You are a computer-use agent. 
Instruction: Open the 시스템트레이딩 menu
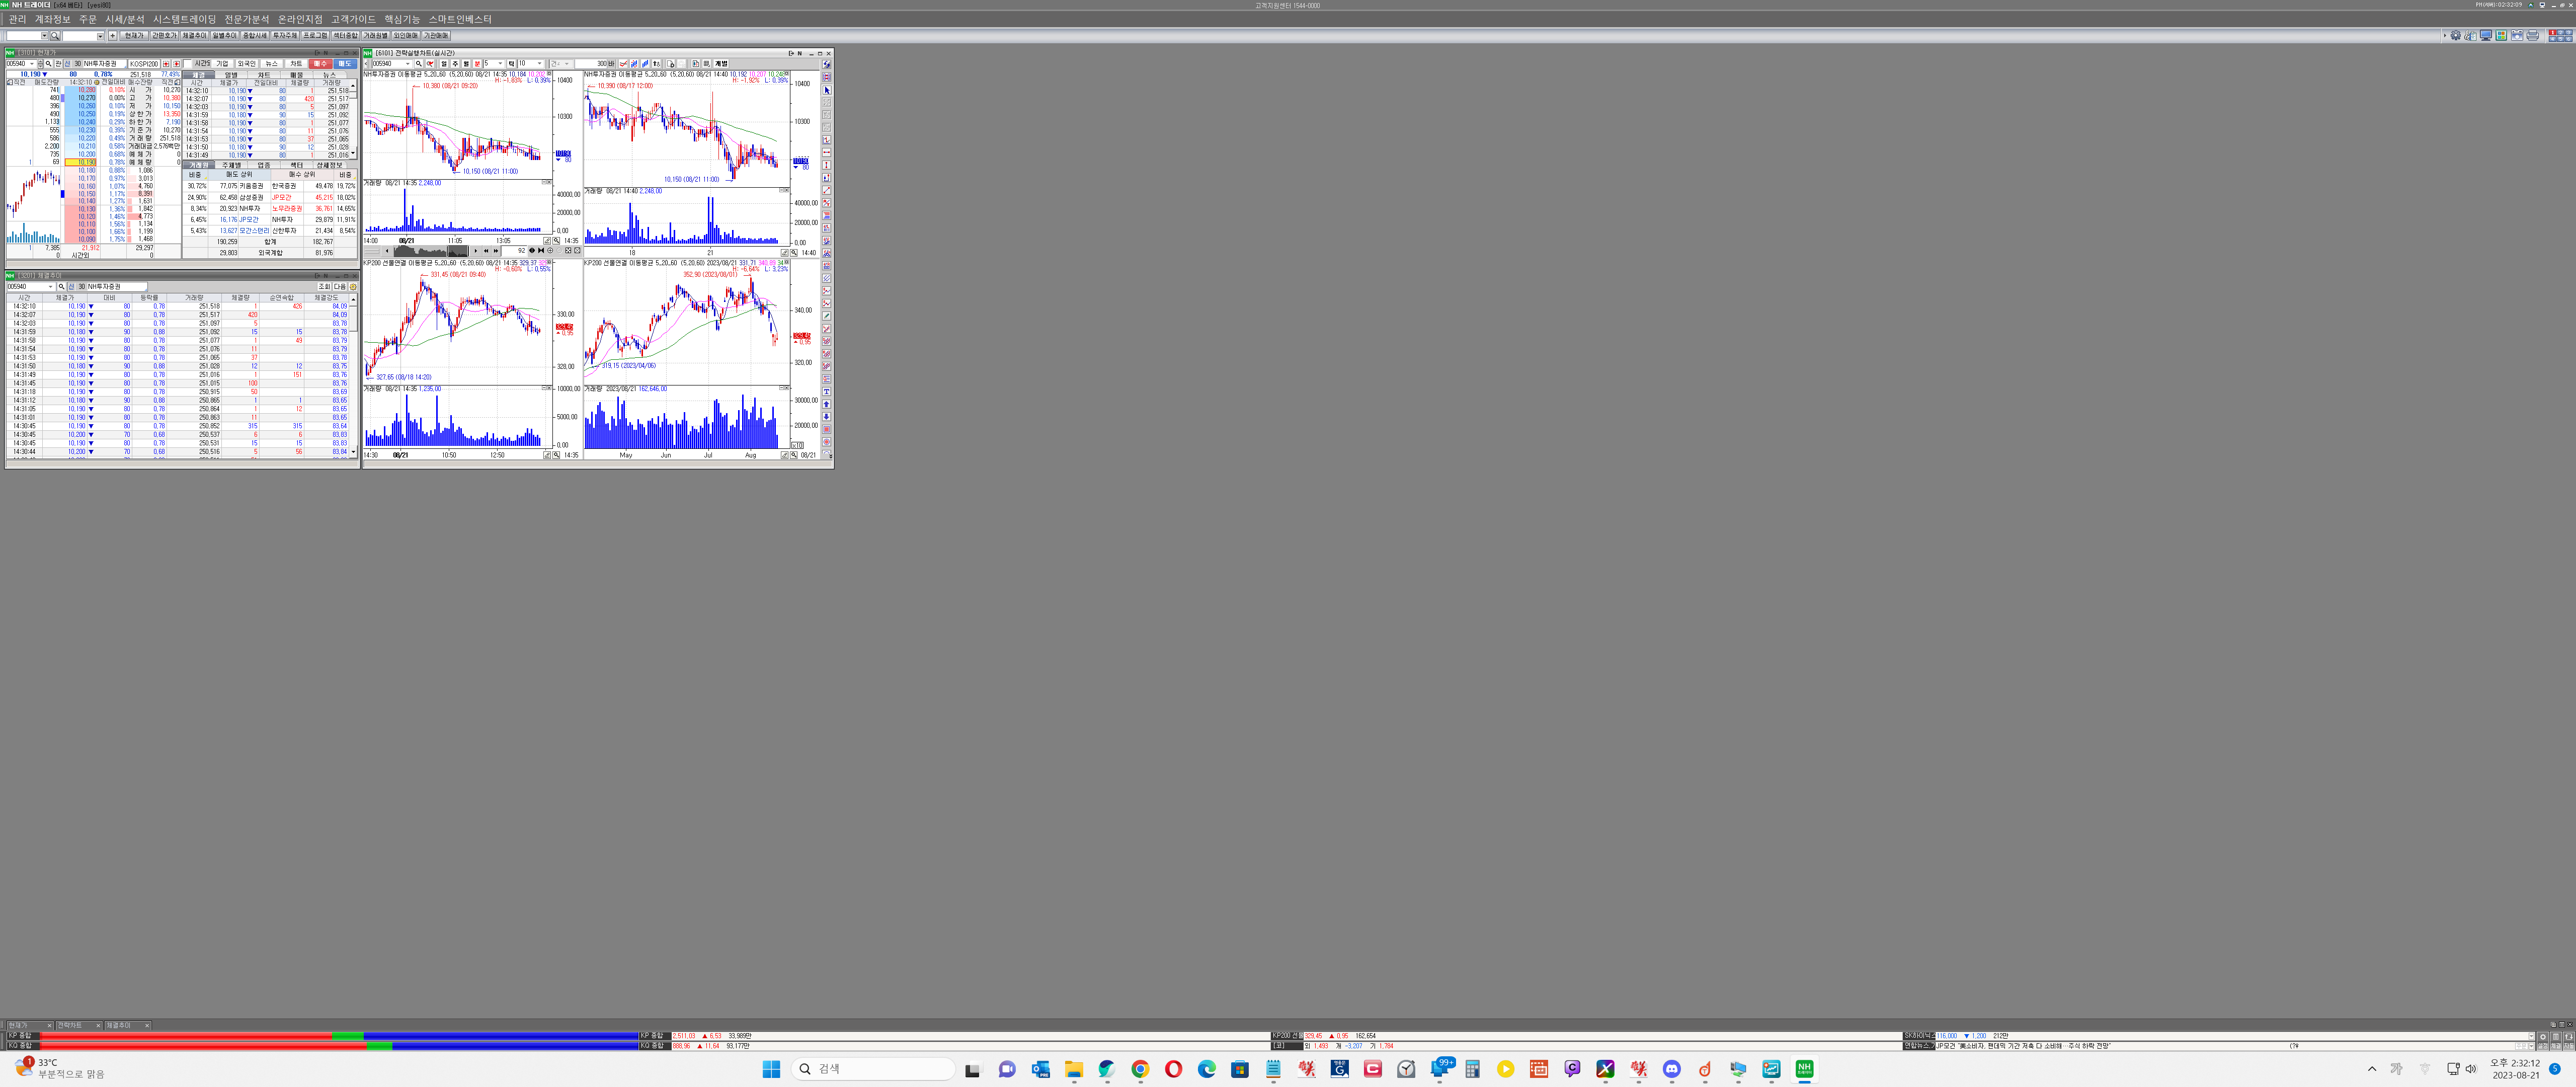click(x=184, y=19)
